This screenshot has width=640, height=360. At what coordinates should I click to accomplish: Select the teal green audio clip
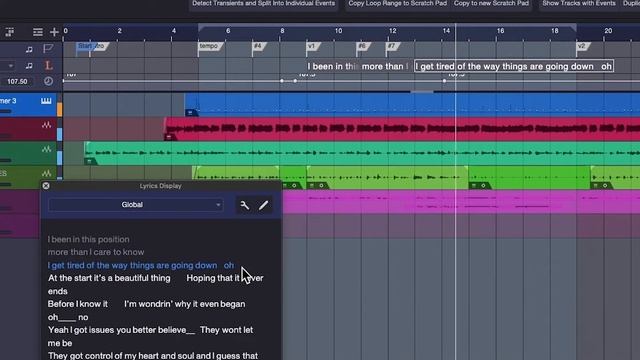362,153
